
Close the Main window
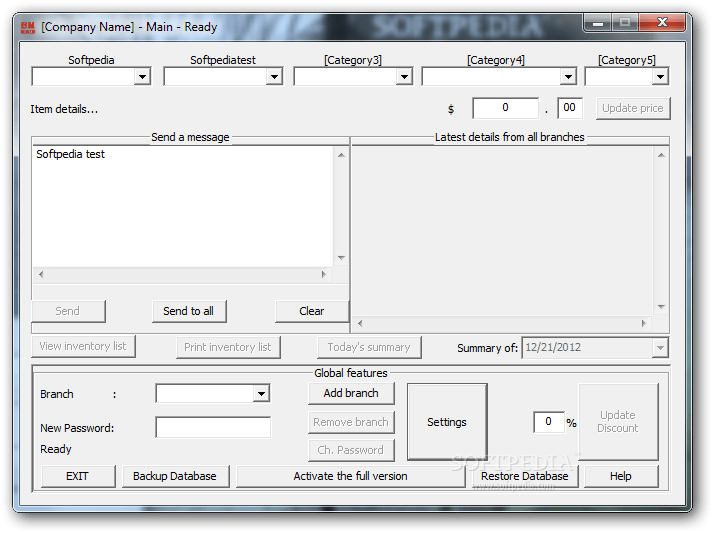663,22
